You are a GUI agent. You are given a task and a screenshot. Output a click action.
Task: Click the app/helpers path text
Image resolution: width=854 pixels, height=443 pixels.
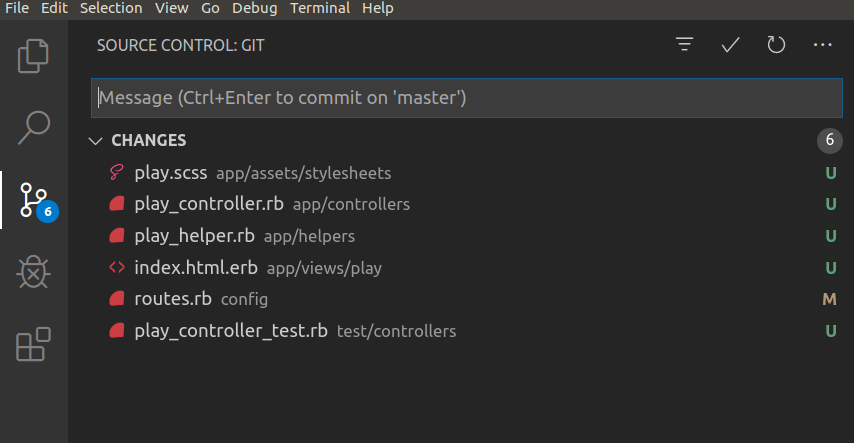point(309,236)
